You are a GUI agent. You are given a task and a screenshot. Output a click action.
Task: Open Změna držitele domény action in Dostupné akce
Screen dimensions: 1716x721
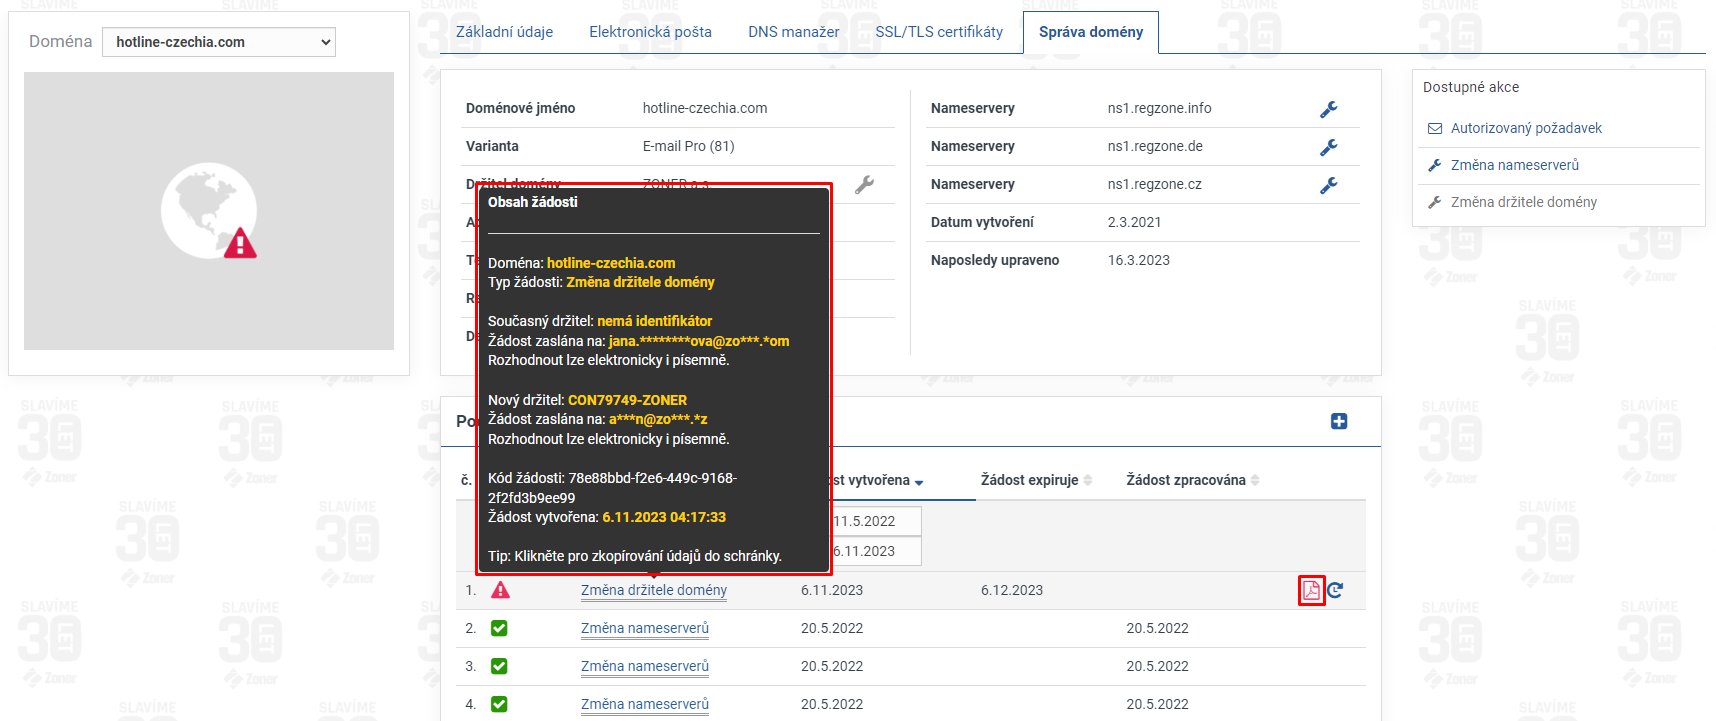coord(1524,202)
